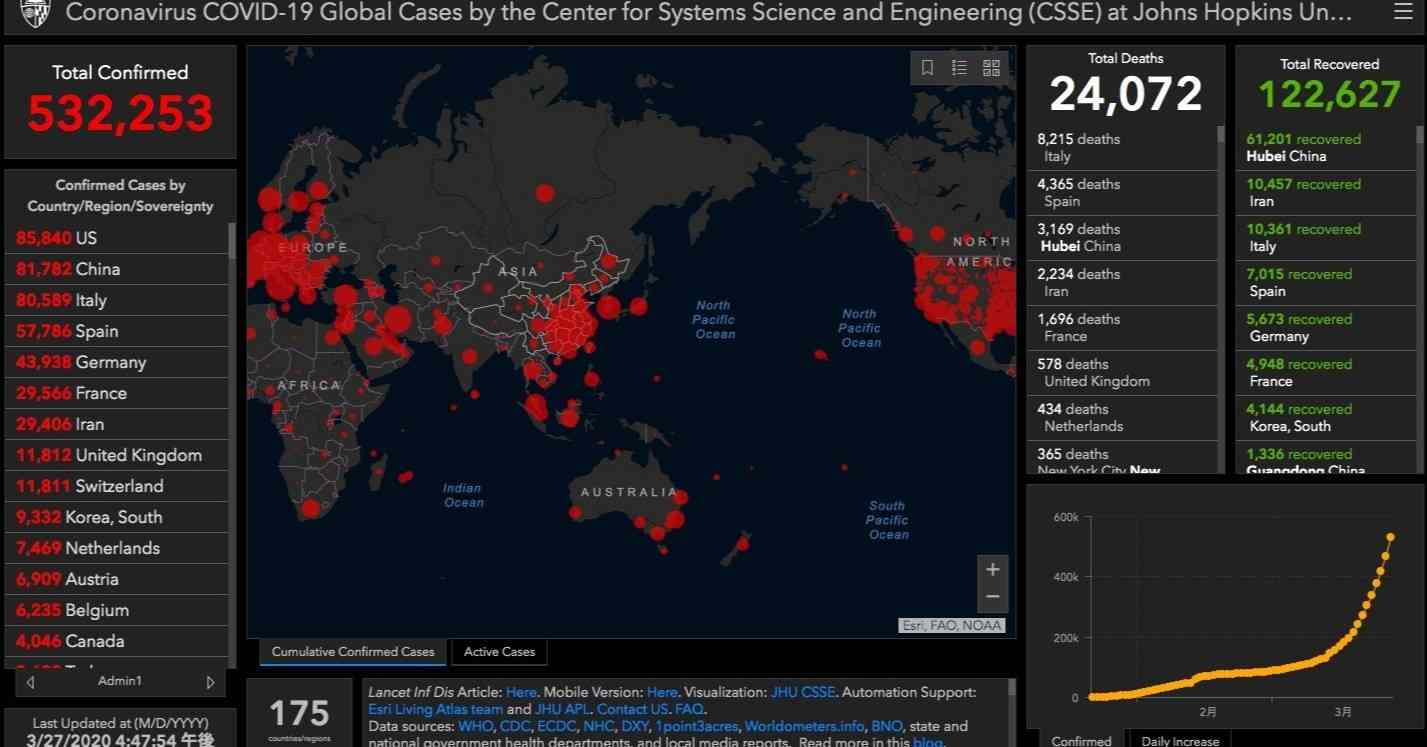Click the 61,201 recovered Hubei China entry
Viewport: 1427px width, 747px height.
coord(1327,148)
